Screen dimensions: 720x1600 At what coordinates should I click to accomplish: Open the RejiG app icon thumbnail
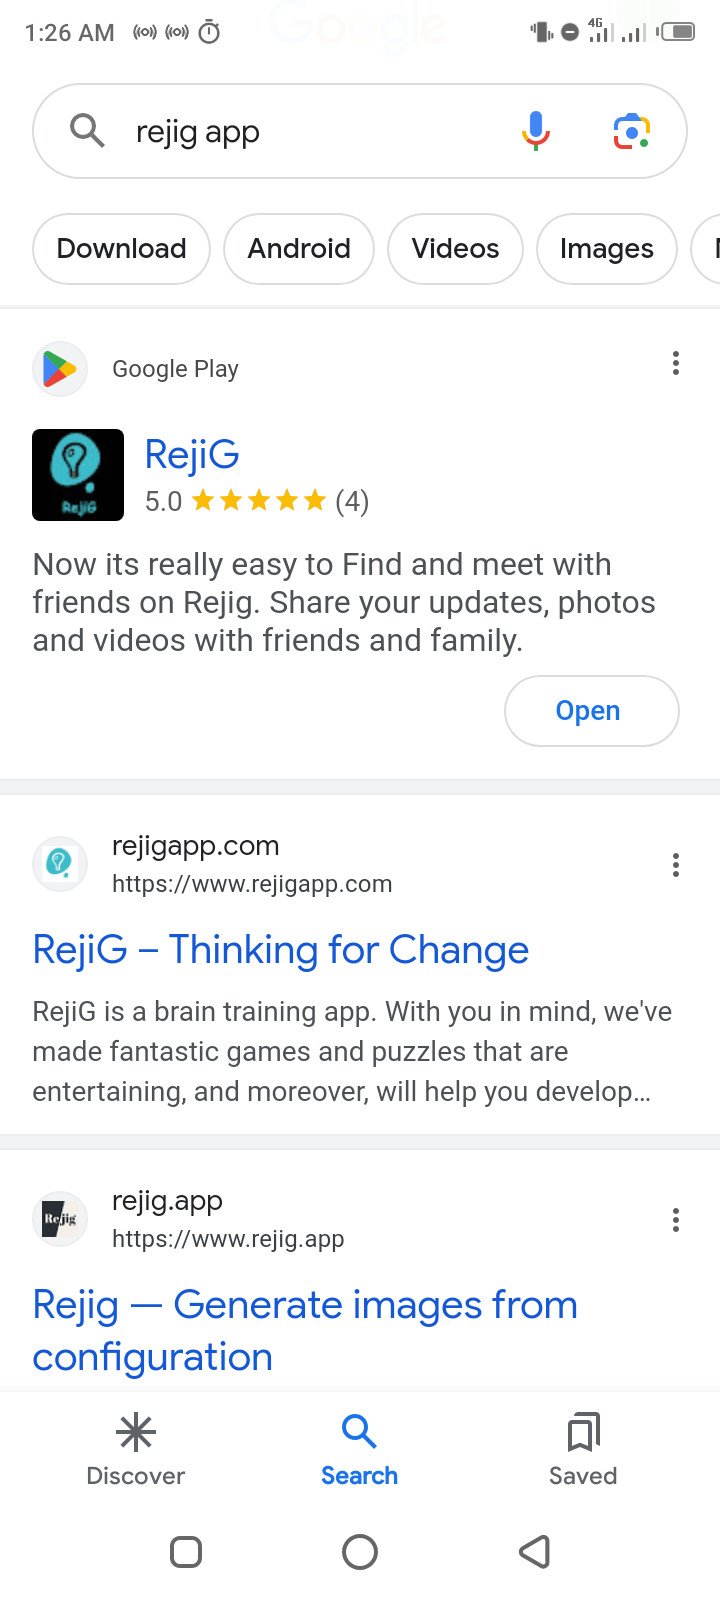pos(78,475)
